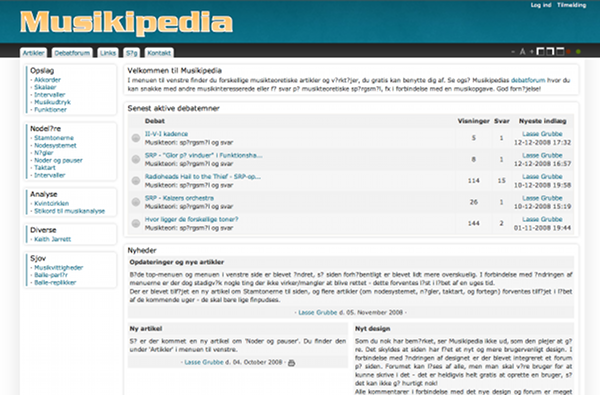The image size is (600, 395).
Task: Click the Opdateringer og nye artikler heading
Action: click(x=177, y=262)
